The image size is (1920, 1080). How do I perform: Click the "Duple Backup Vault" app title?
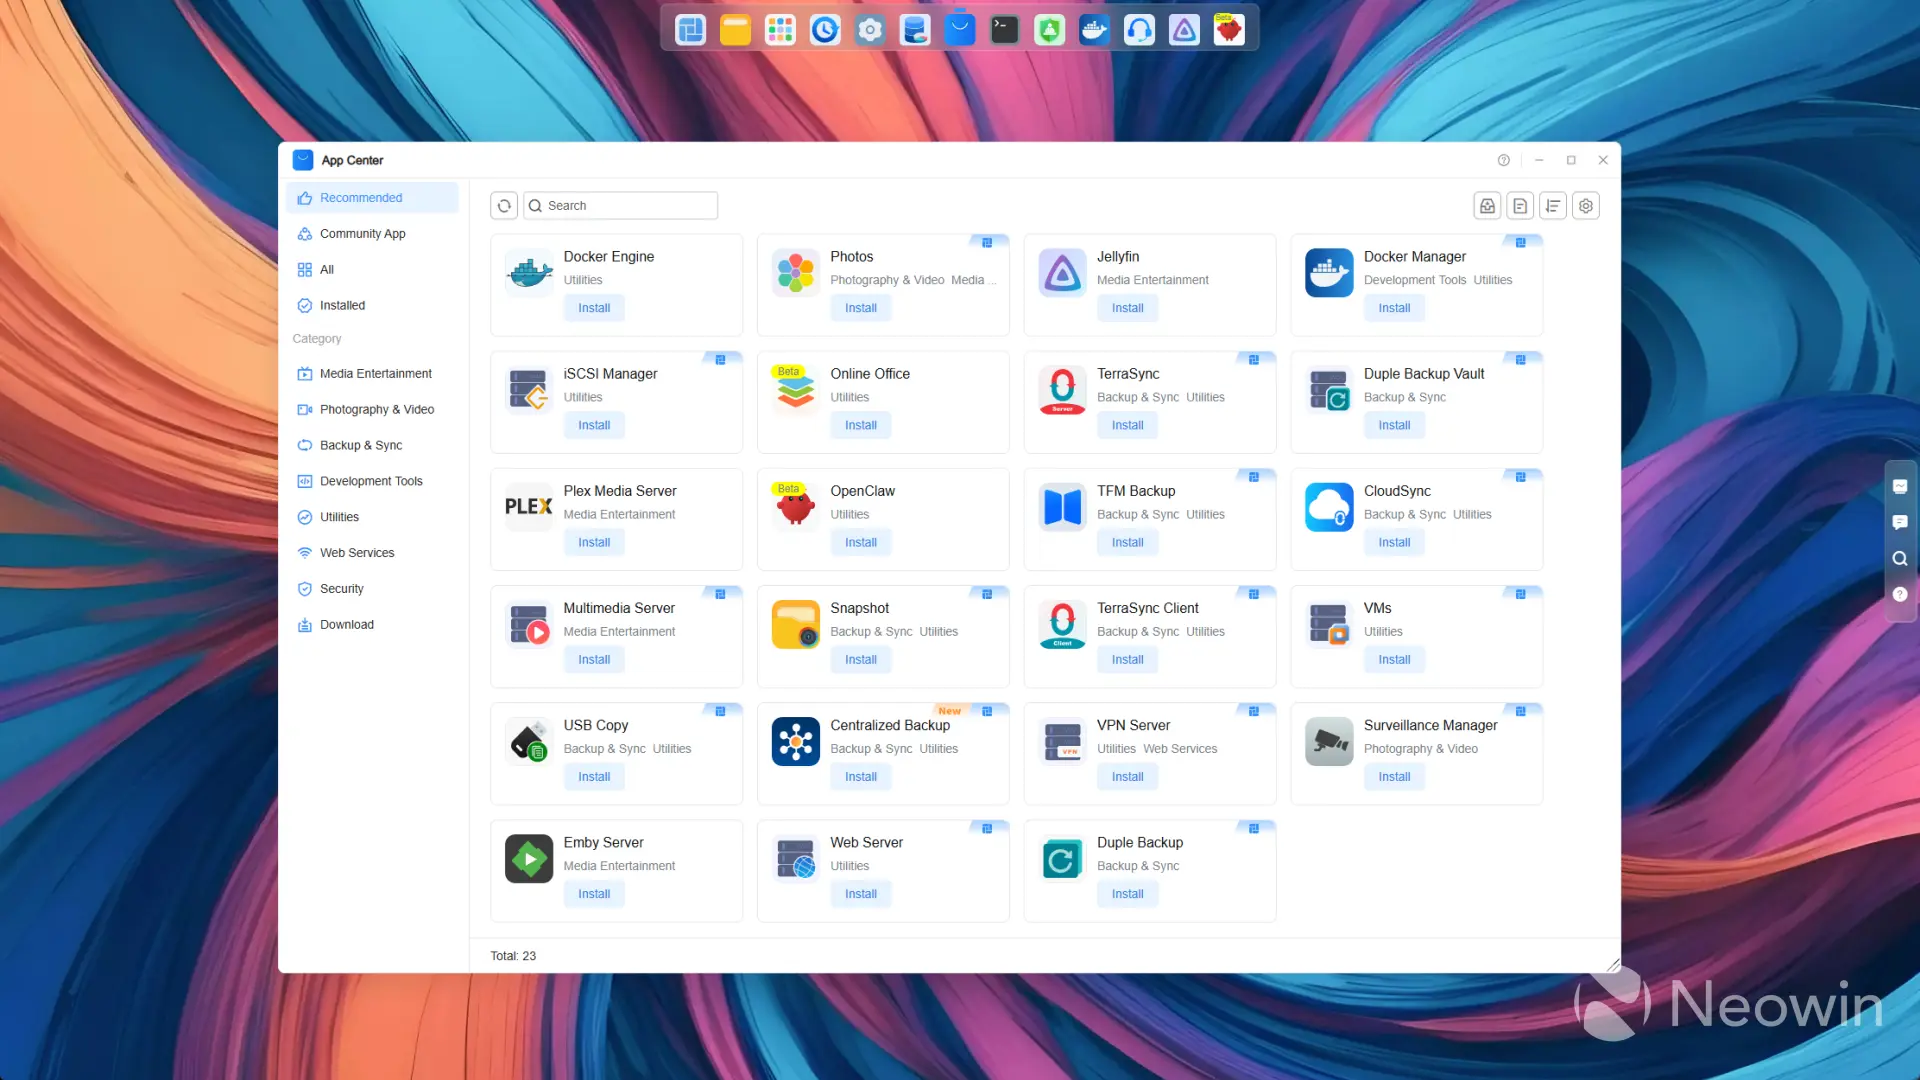pyautogui.click(x=1424, y=374)
